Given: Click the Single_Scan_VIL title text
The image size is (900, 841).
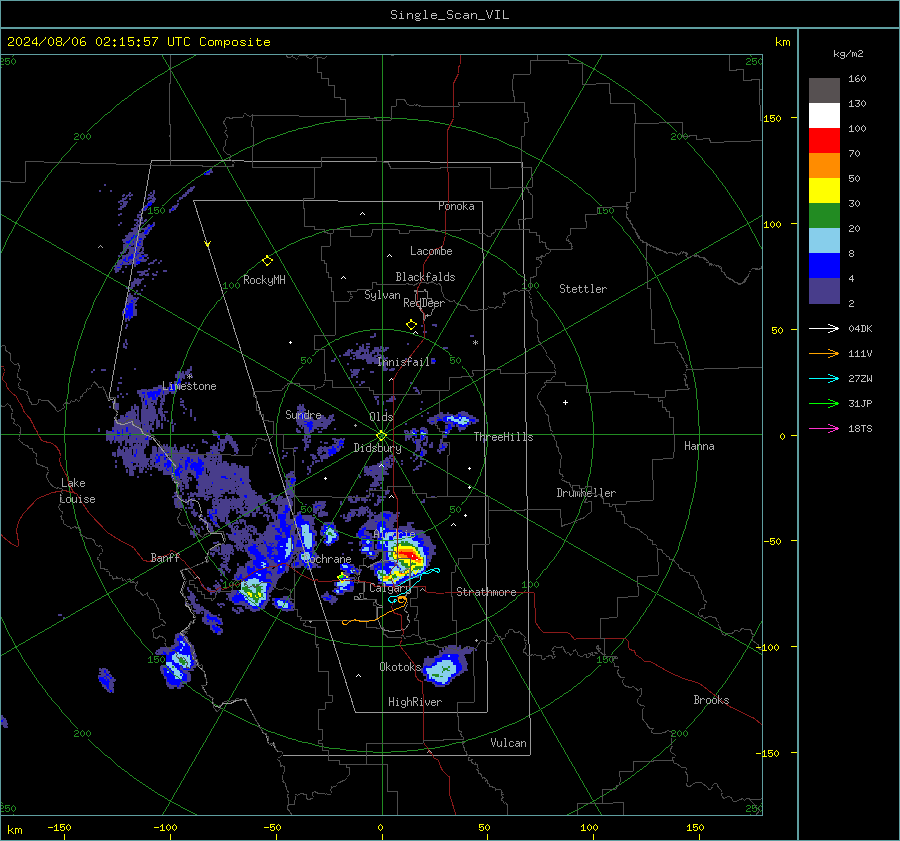Looking at the screenshot, I should click(x=449, y=14).
